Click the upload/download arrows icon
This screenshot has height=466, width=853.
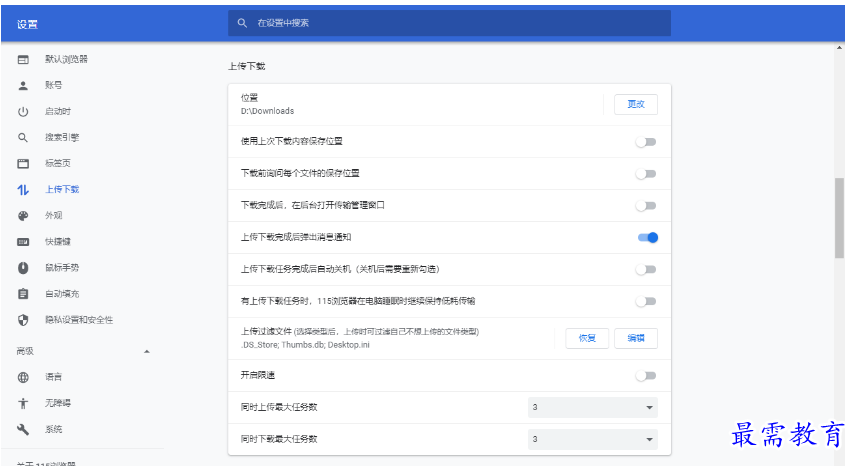coord(23,190)
